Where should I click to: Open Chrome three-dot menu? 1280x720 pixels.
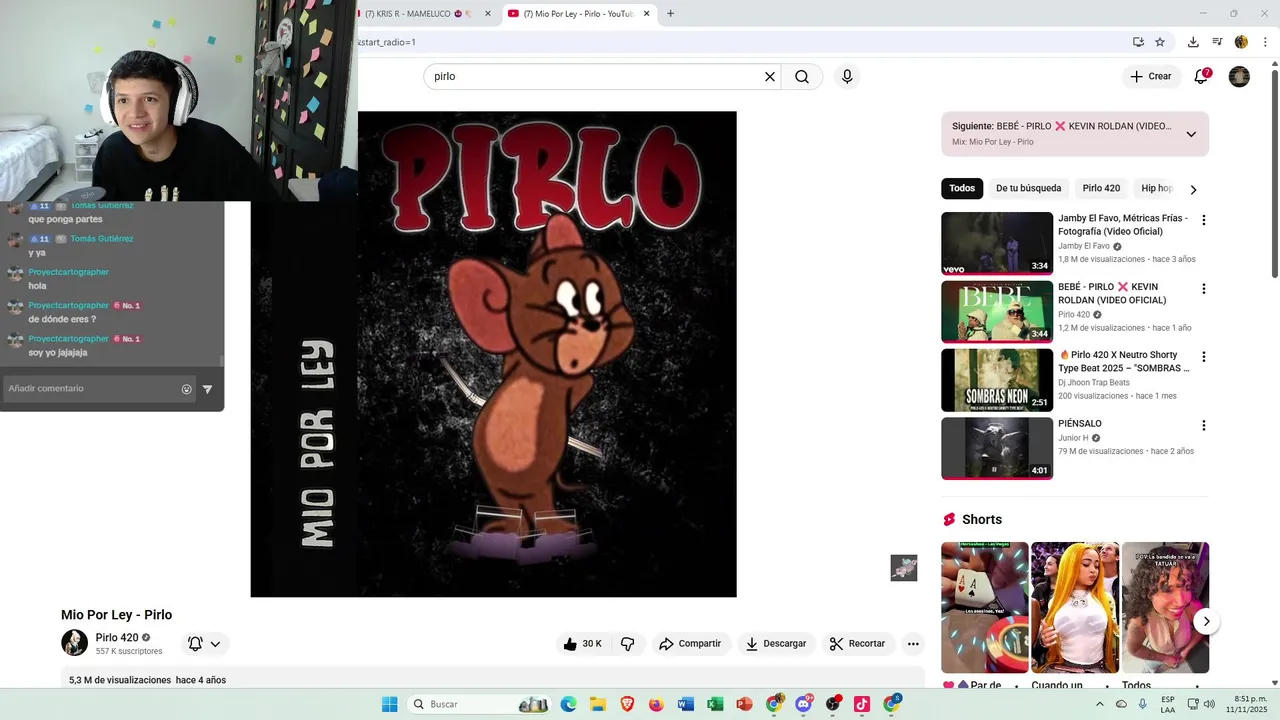(x=1265, y=42)
